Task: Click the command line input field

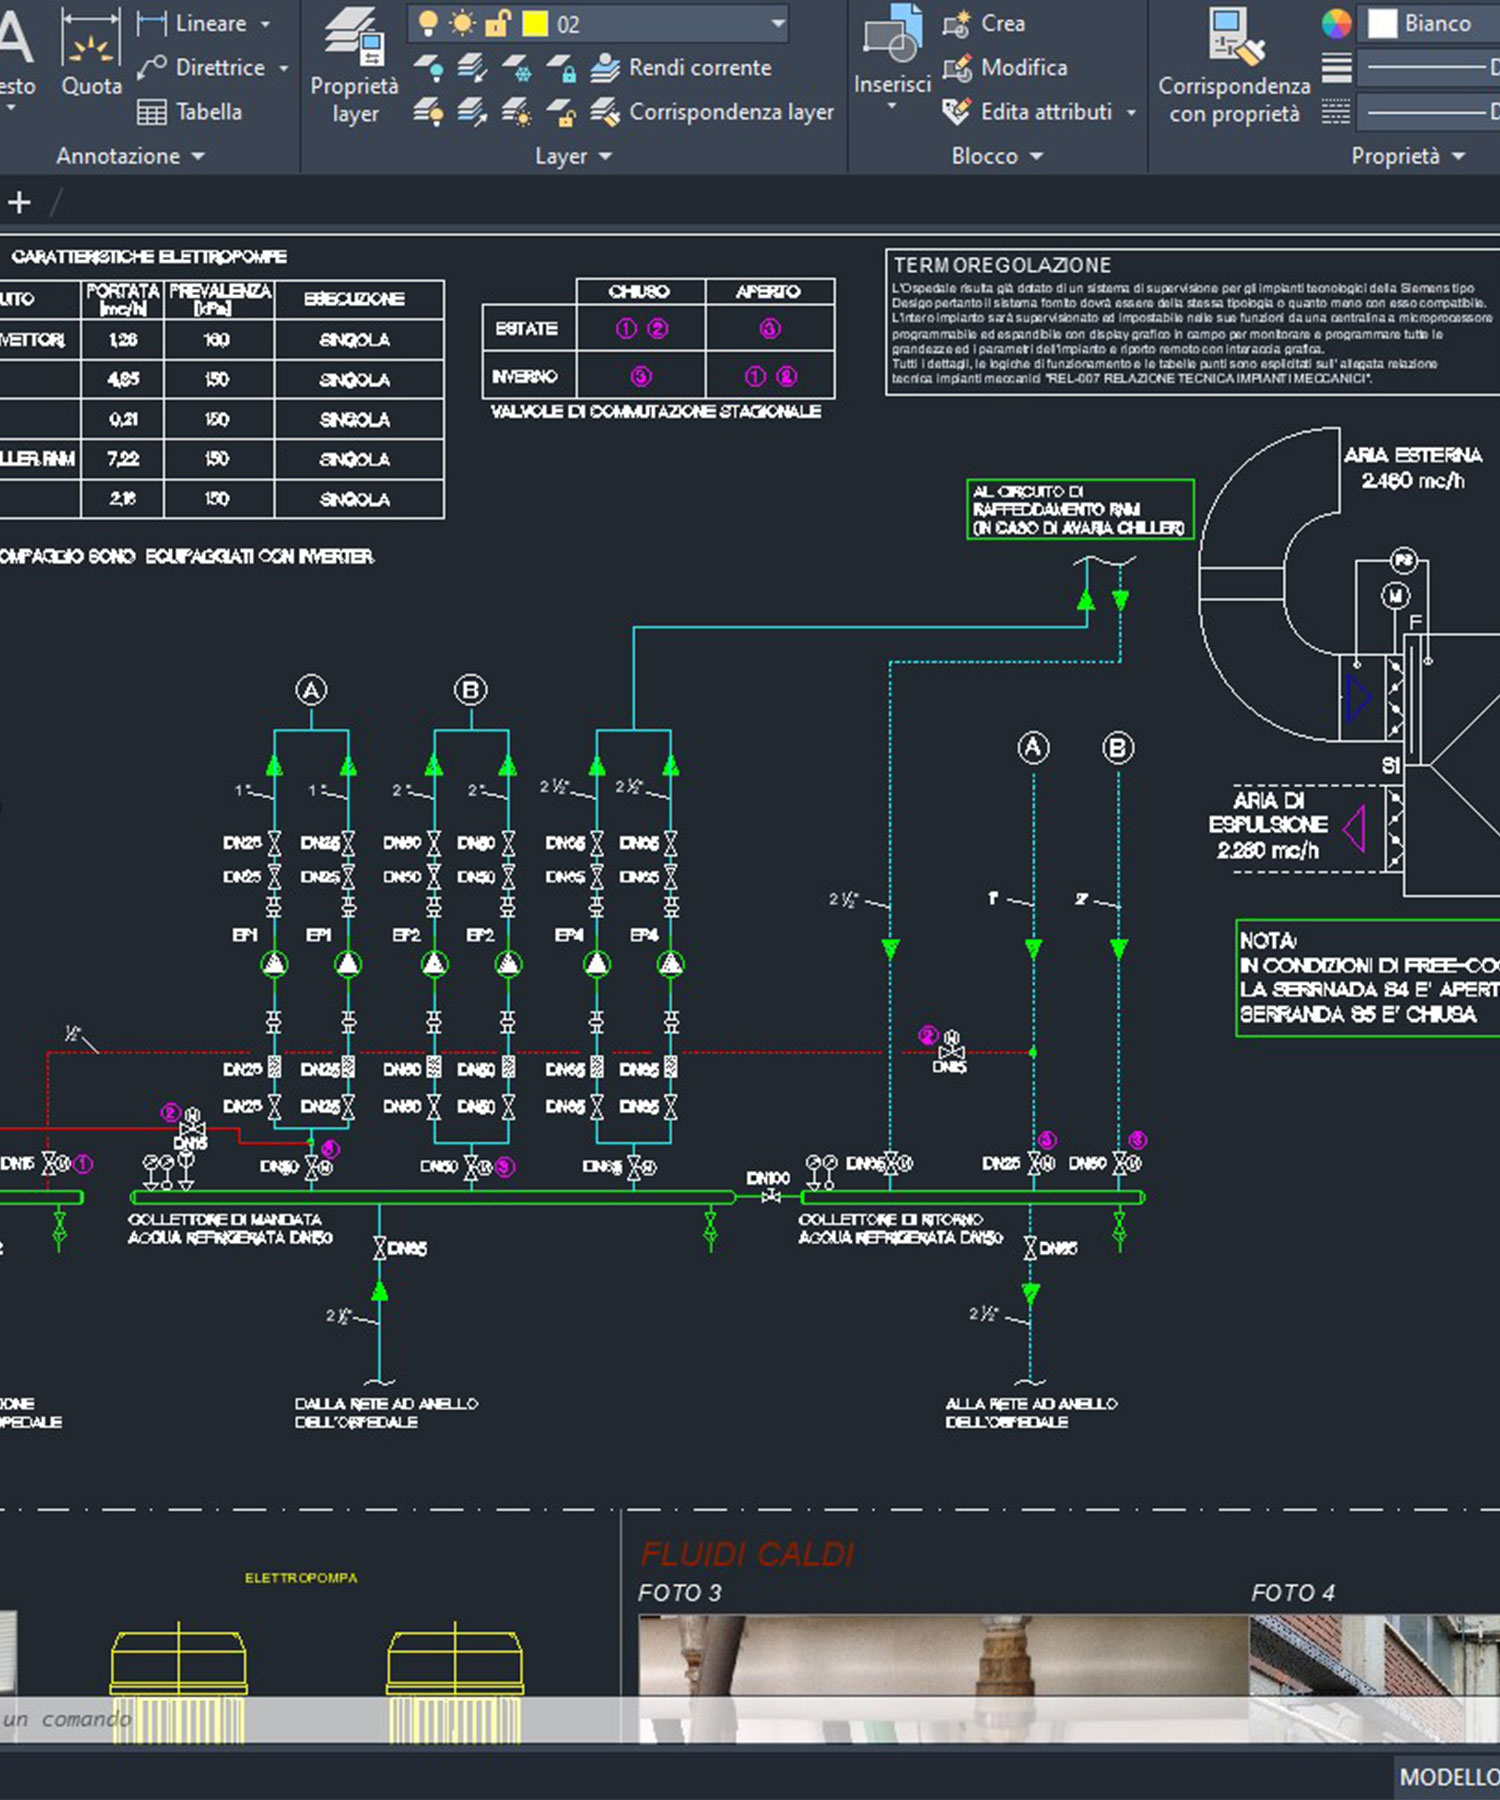Action: pos(300,1719)
